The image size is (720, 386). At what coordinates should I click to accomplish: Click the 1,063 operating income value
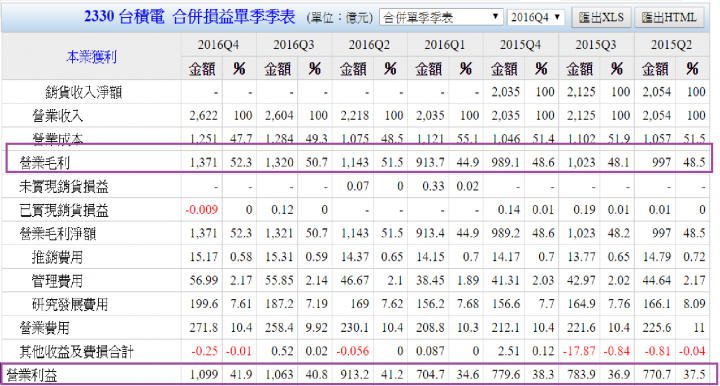point(279,375)
